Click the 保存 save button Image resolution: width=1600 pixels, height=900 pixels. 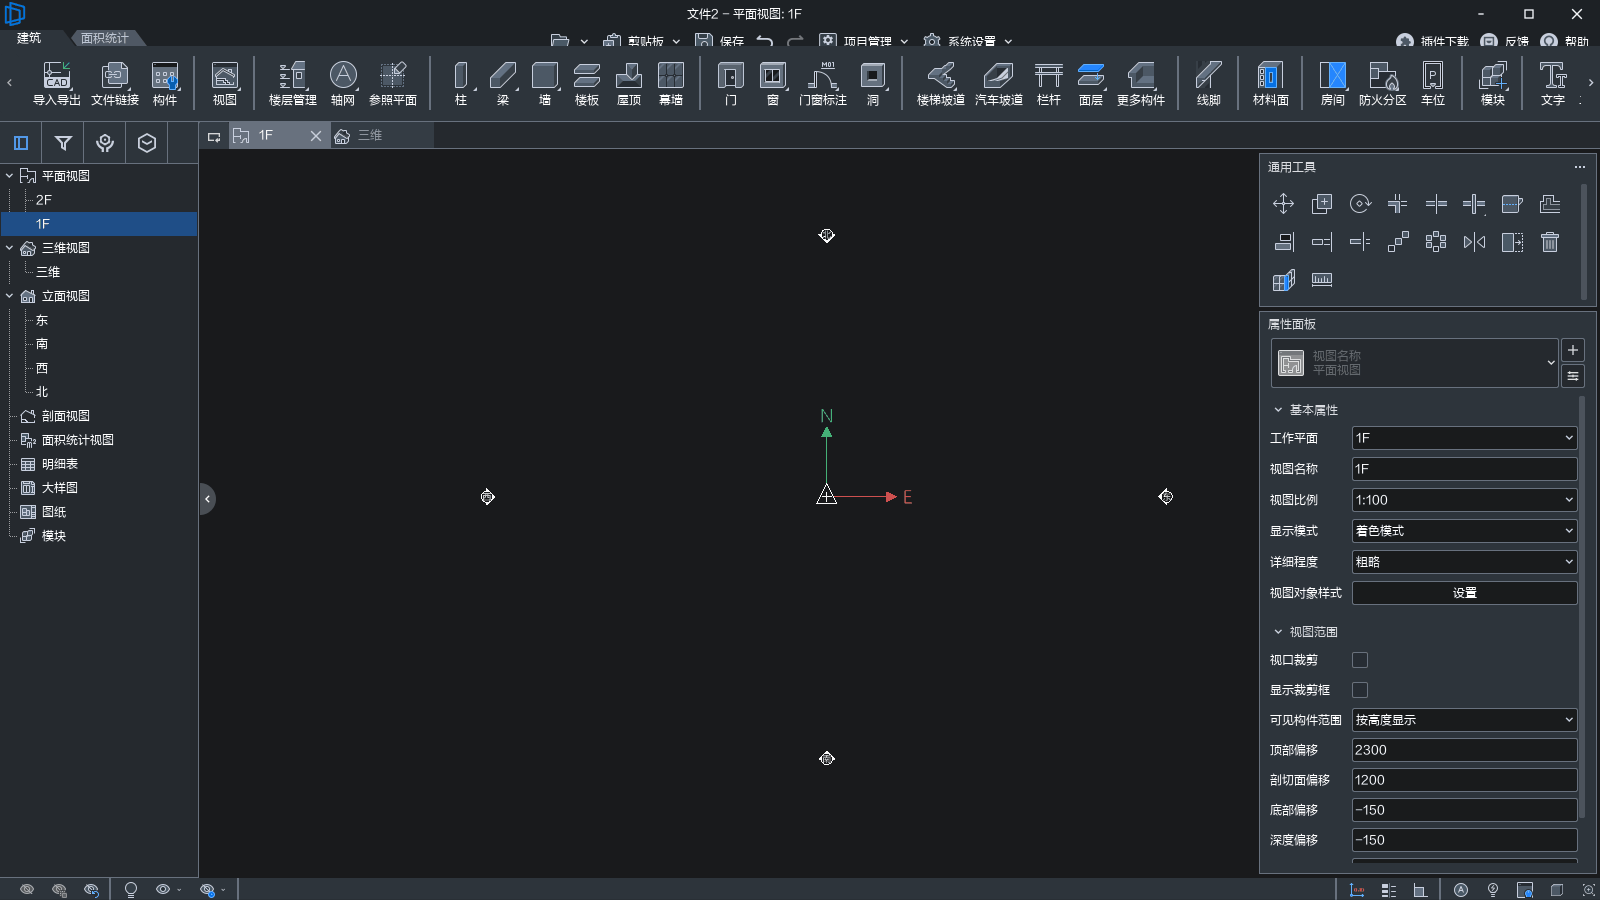point(720,41)
